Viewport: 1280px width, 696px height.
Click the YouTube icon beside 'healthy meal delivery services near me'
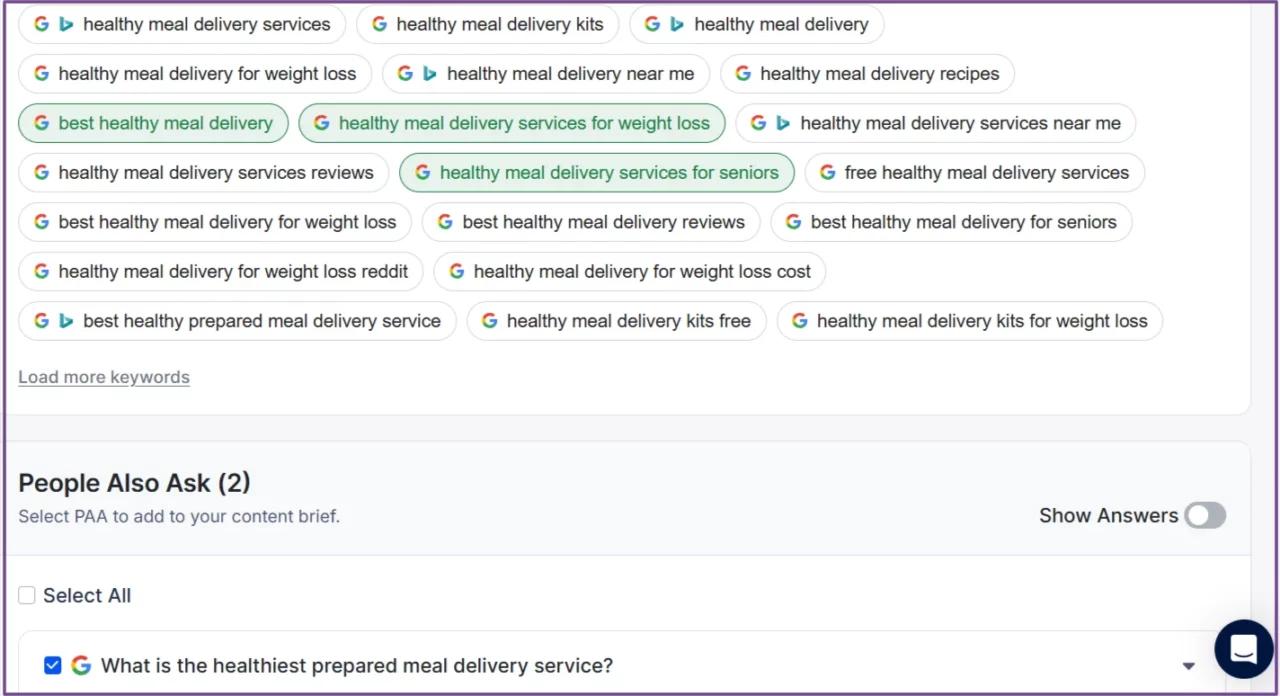[x=783, y=123]
